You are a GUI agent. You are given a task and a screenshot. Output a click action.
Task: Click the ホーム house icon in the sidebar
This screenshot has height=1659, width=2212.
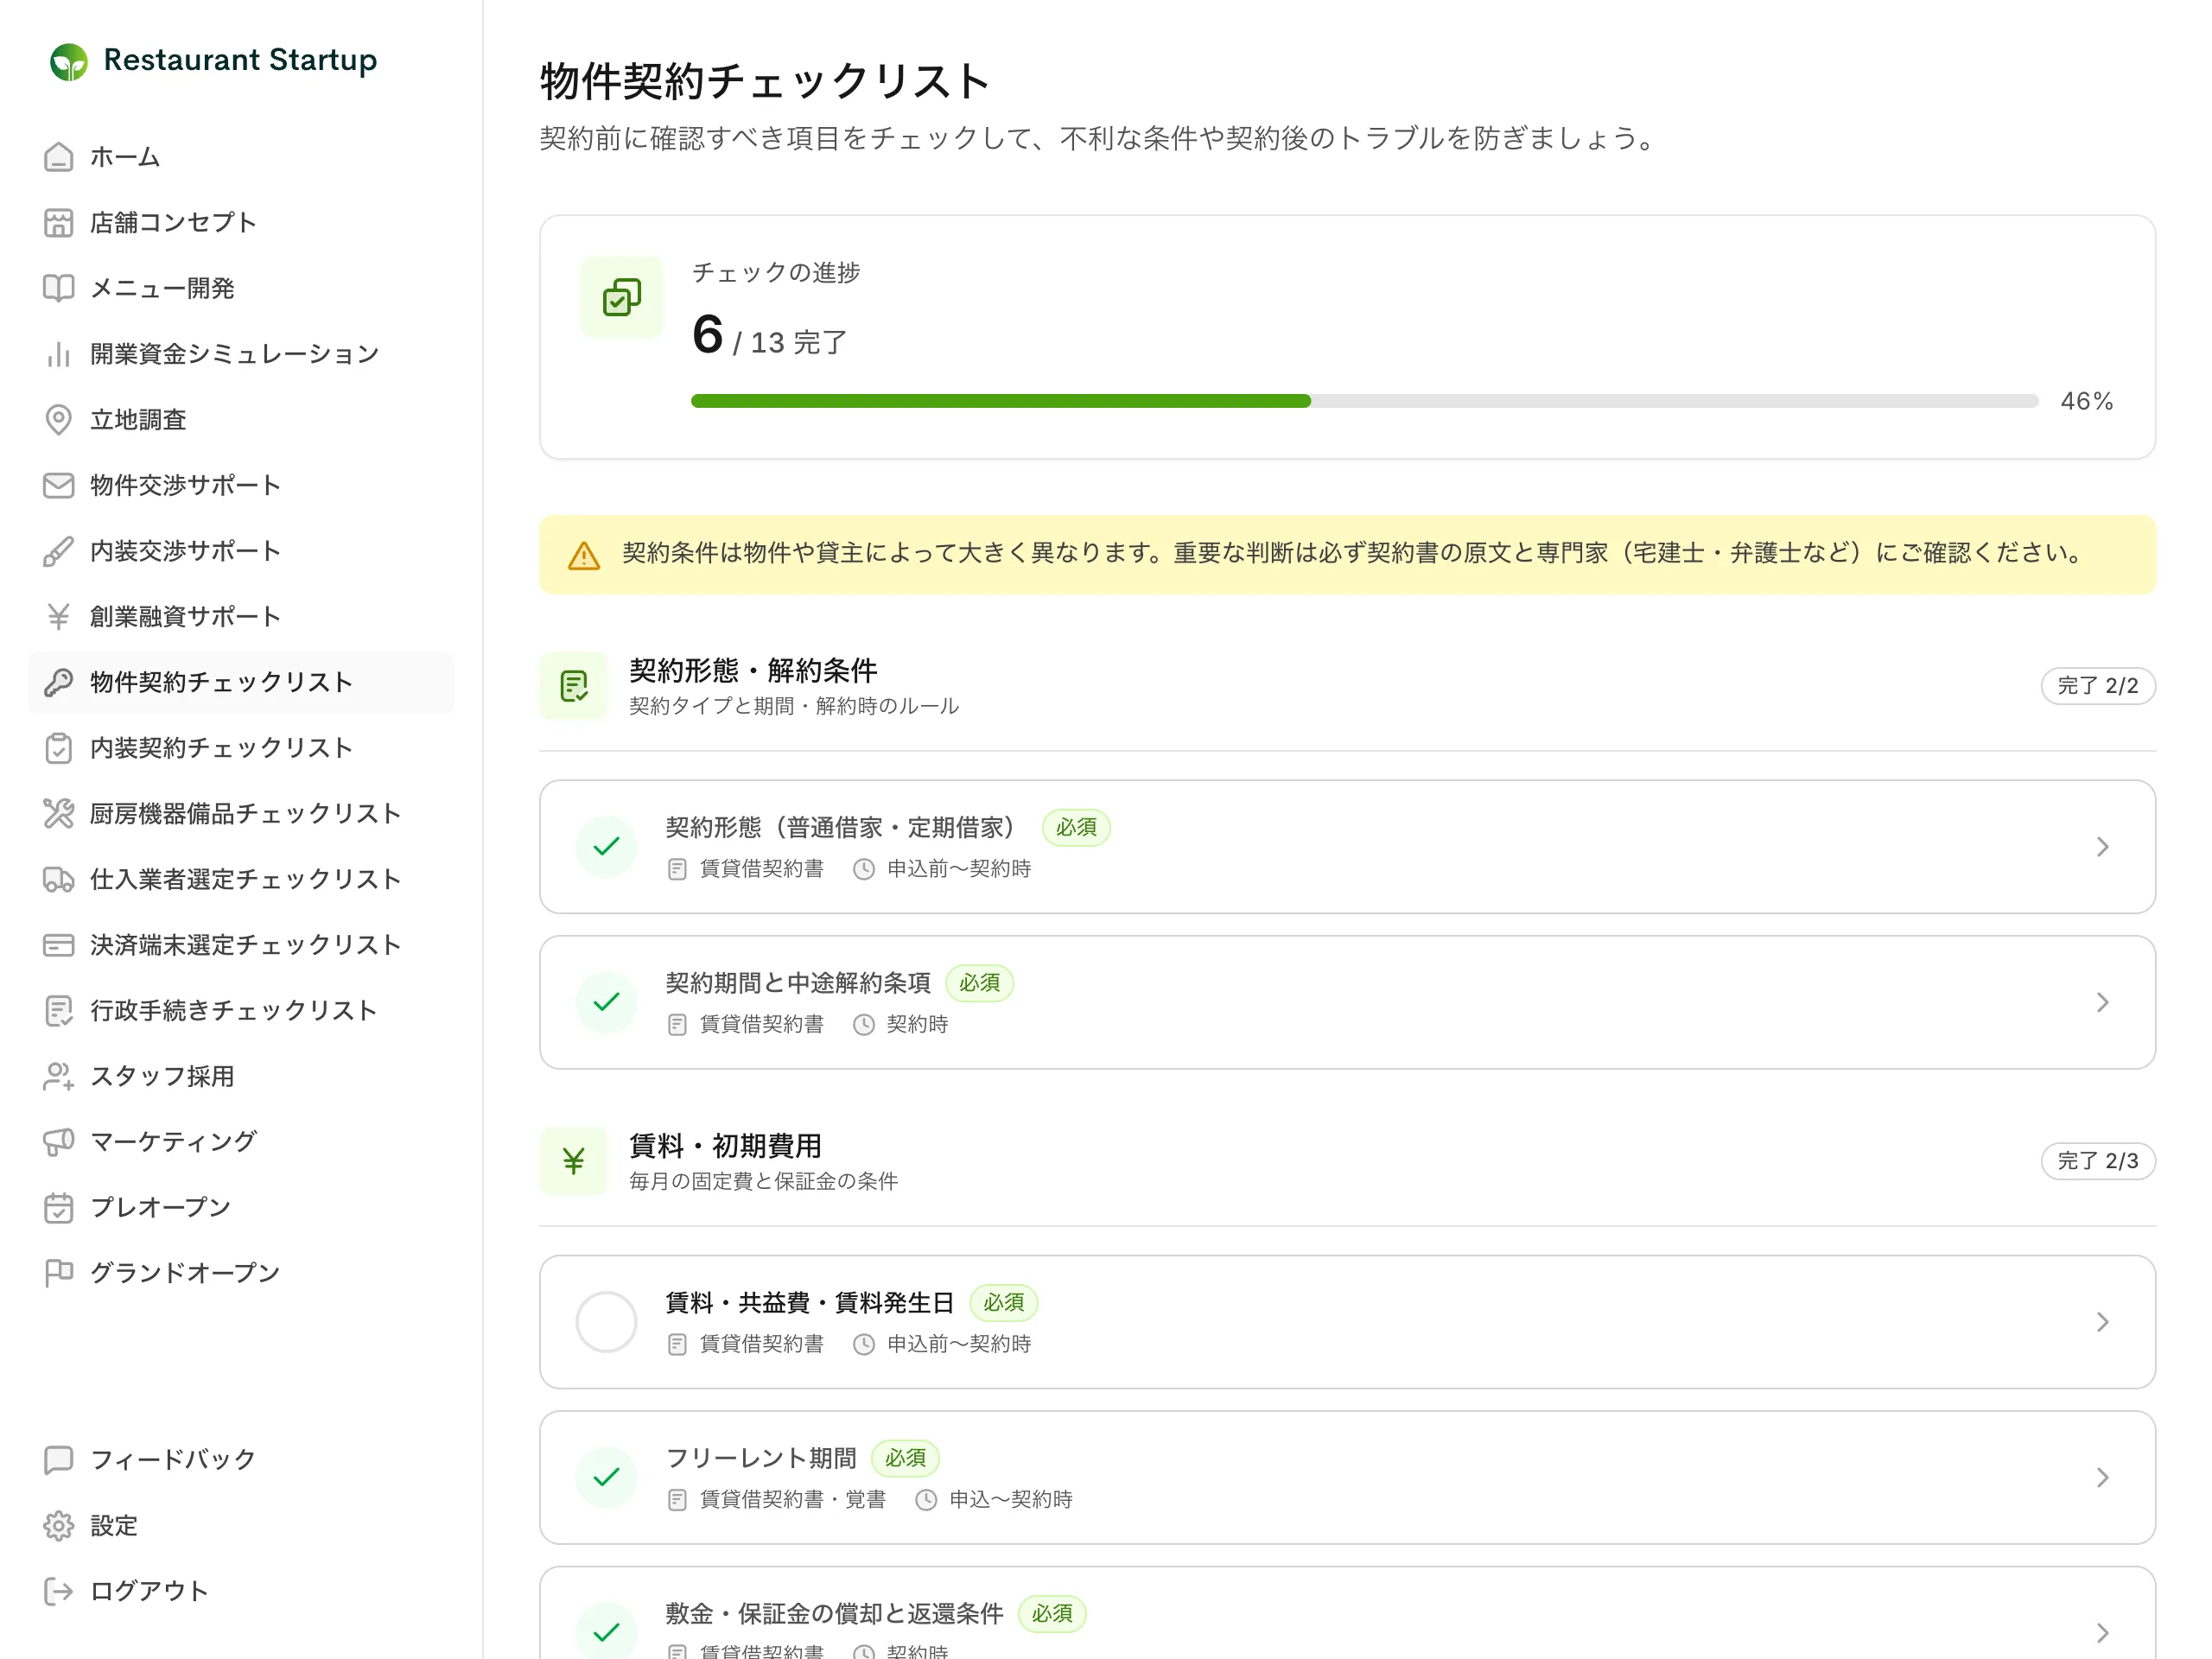tap(59, 157)
